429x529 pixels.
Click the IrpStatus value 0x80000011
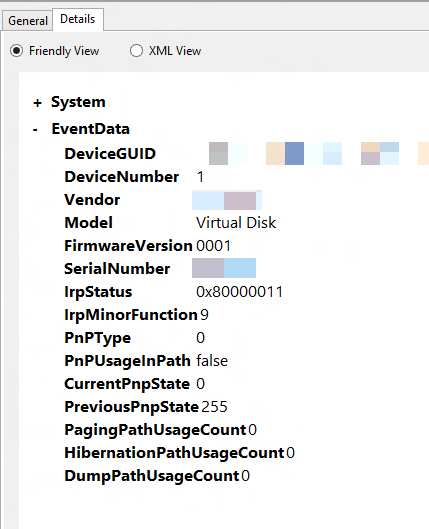point(239,292)
